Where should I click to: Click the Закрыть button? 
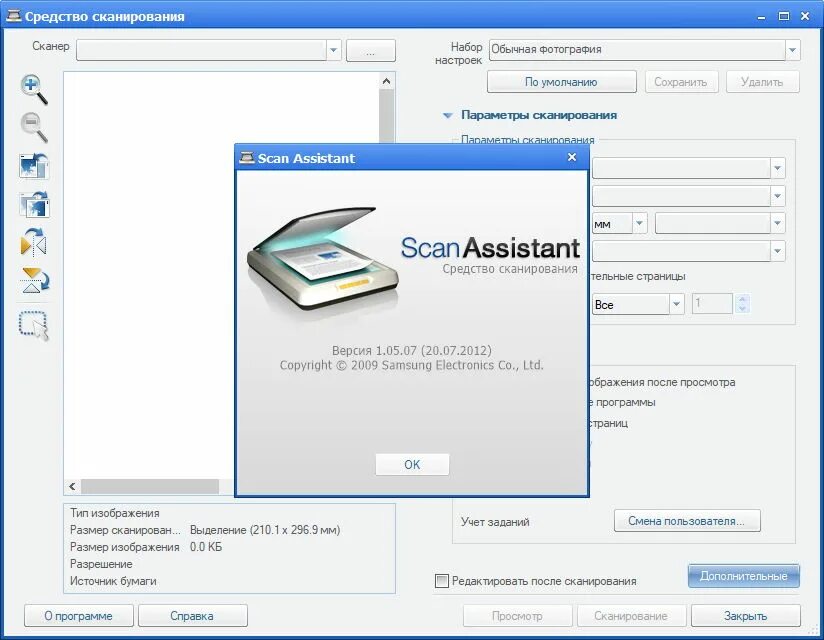click(x=746, y=615)
